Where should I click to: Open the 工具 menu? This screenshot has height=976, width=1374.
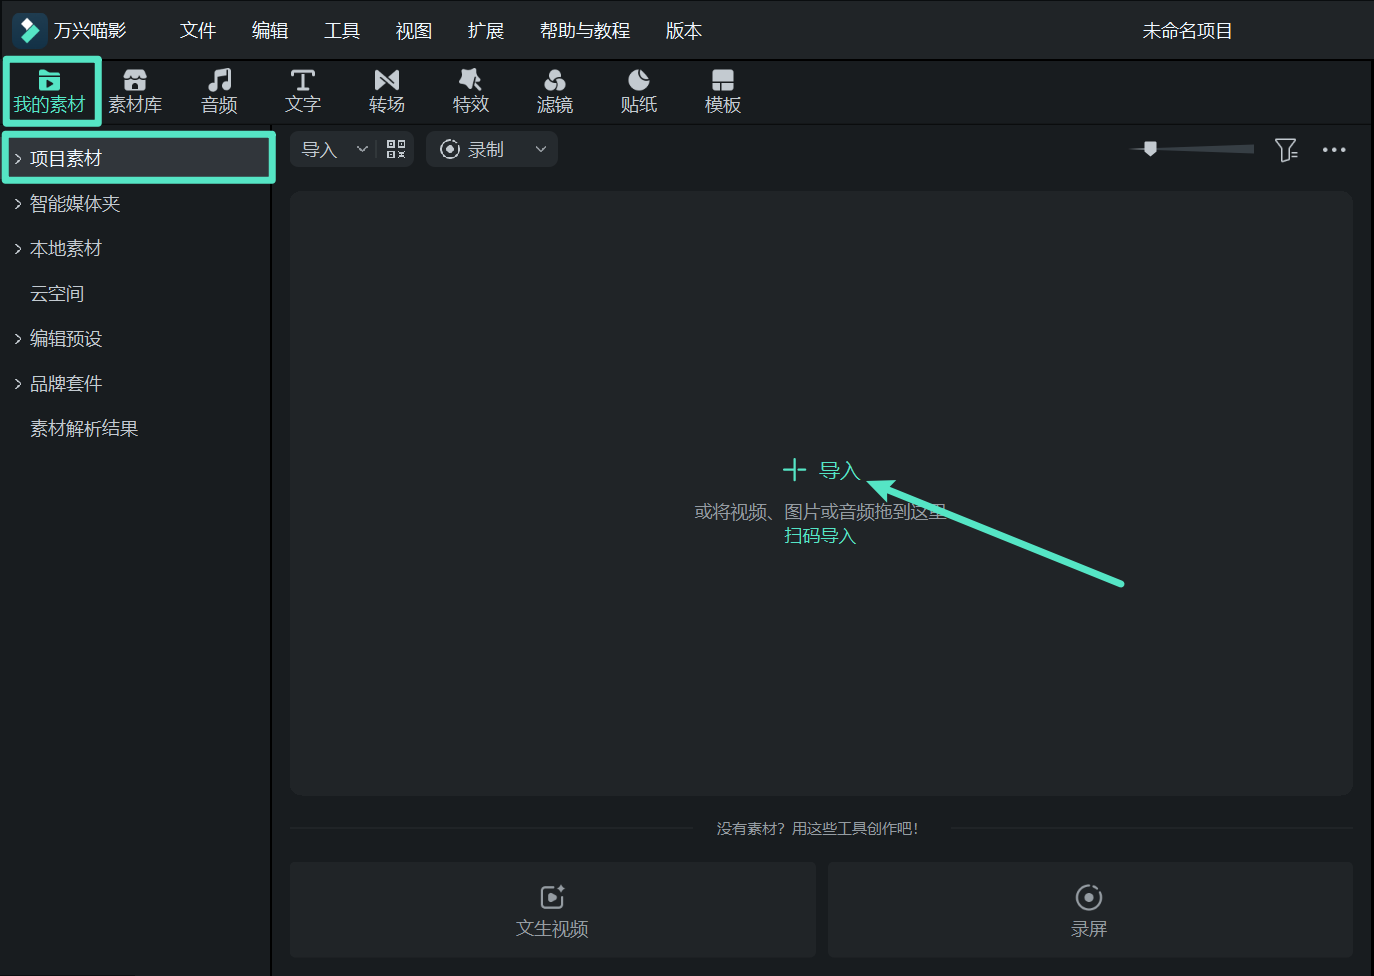coord(342,31)
